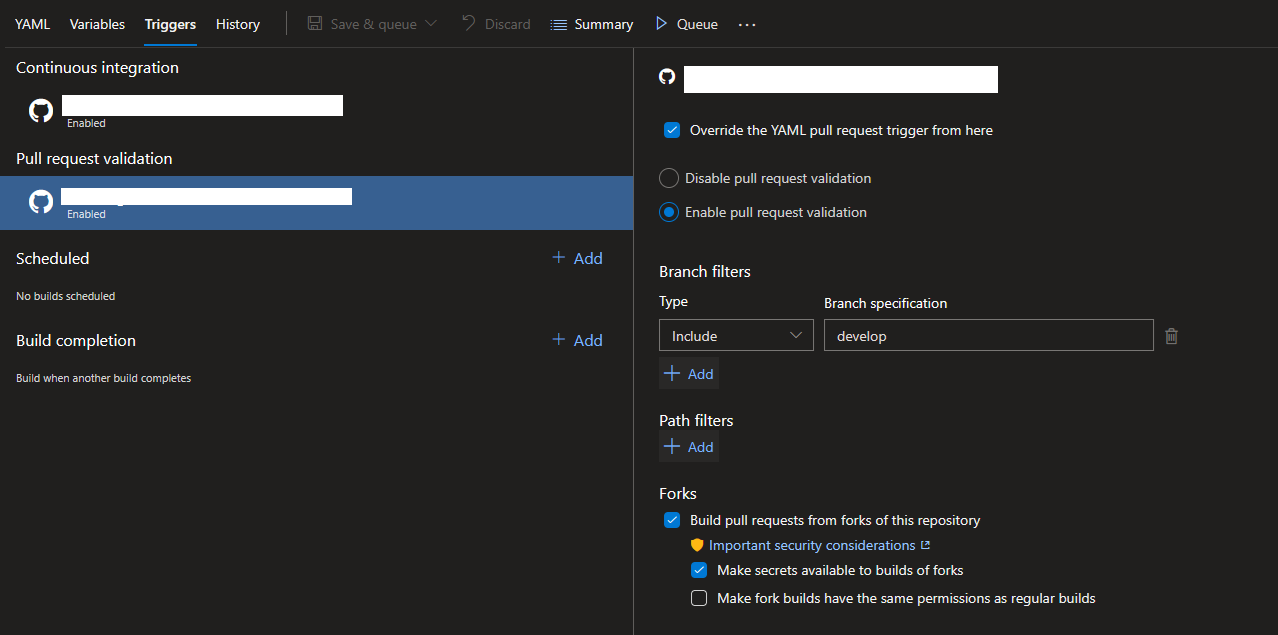The height and width of the screenshot is (635, 1278).
Task: Switch to the Variables tab
Action: 97,24
